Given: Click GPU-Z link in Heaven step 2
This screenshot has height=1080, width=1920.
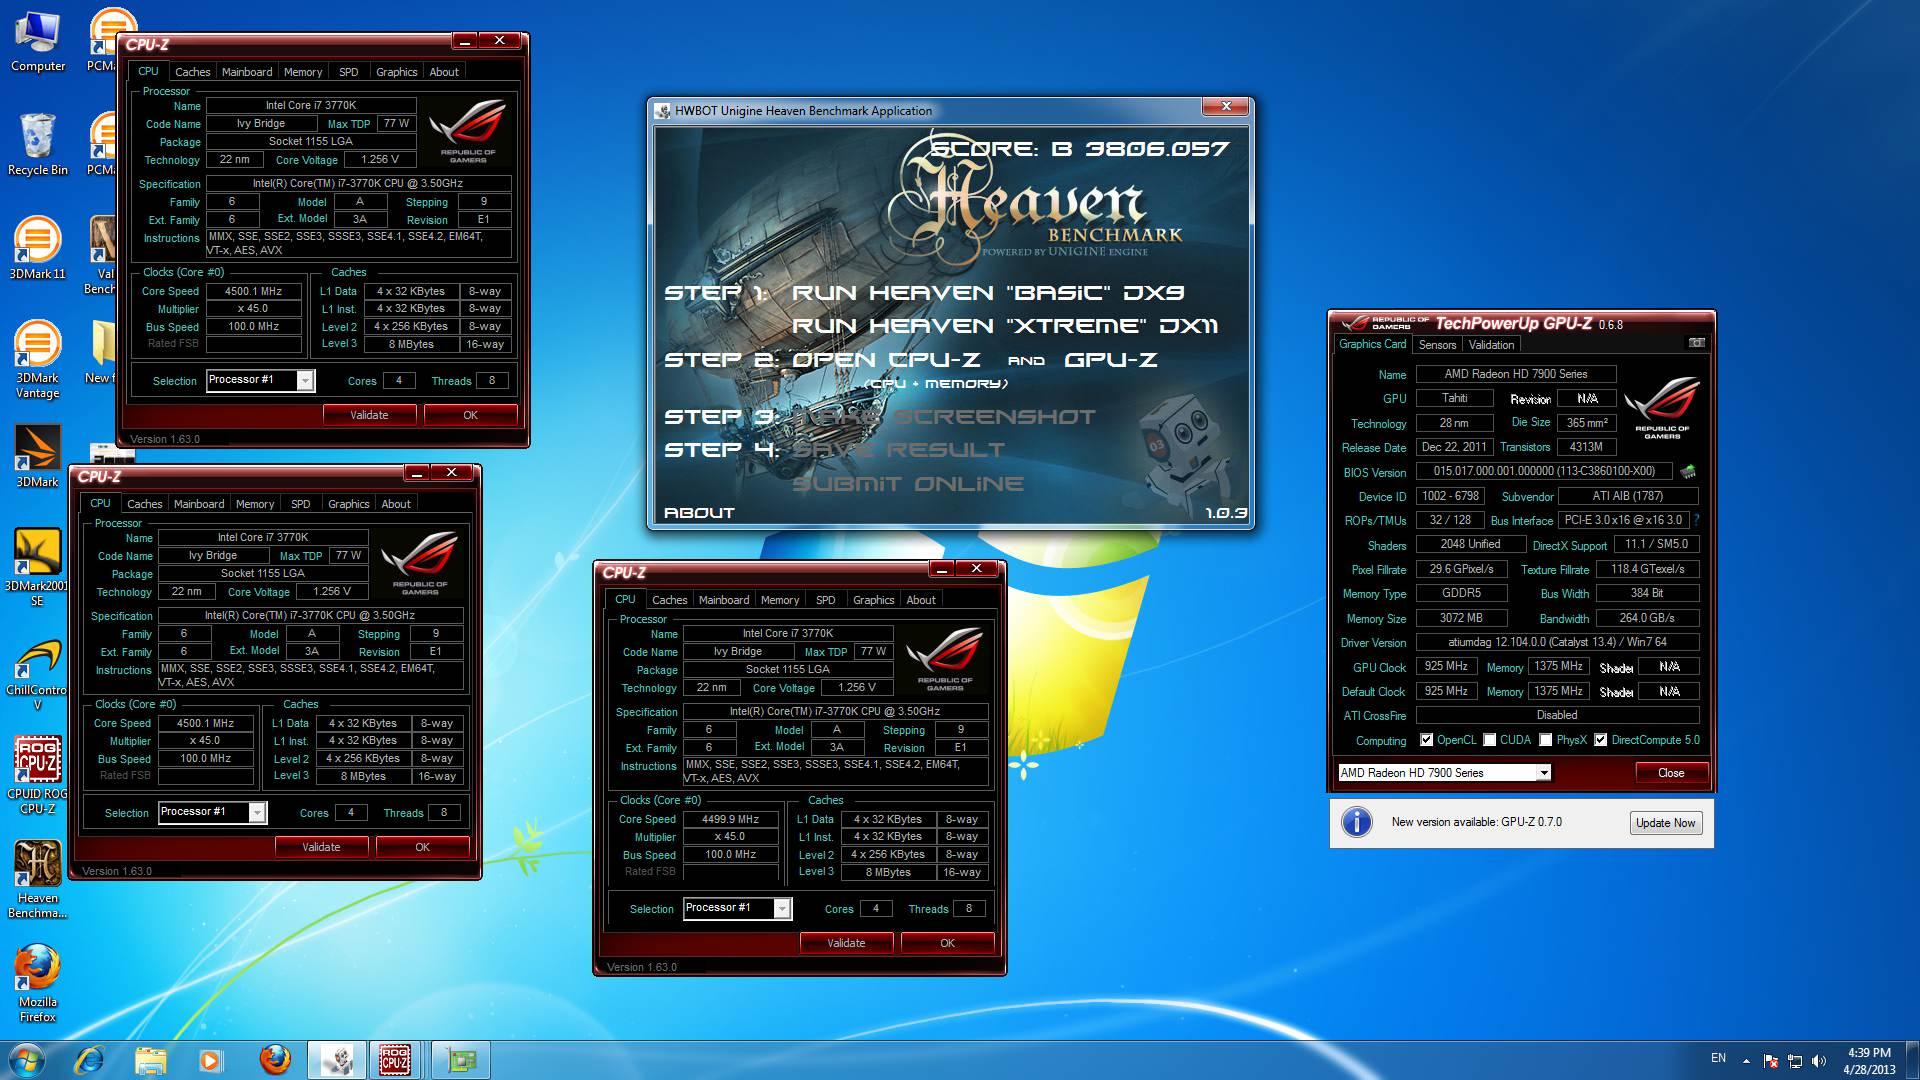Looking at the screenshot, I should (x=1110, y=359).
